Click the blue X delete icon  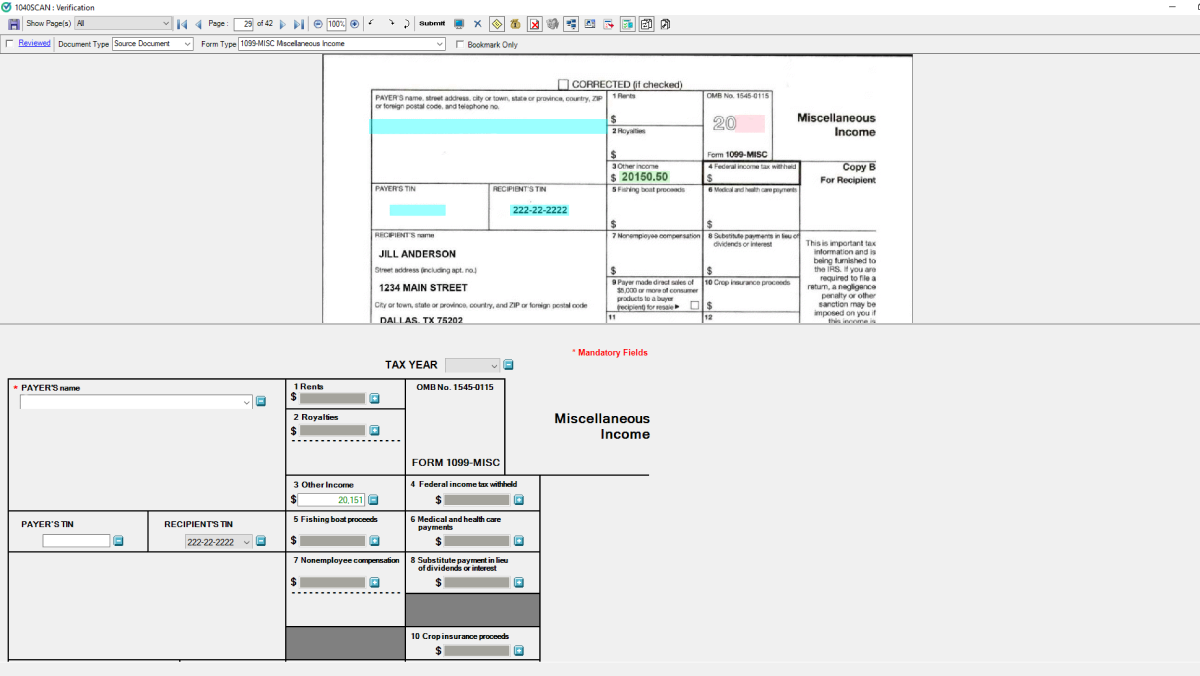[x=477, y=23]
